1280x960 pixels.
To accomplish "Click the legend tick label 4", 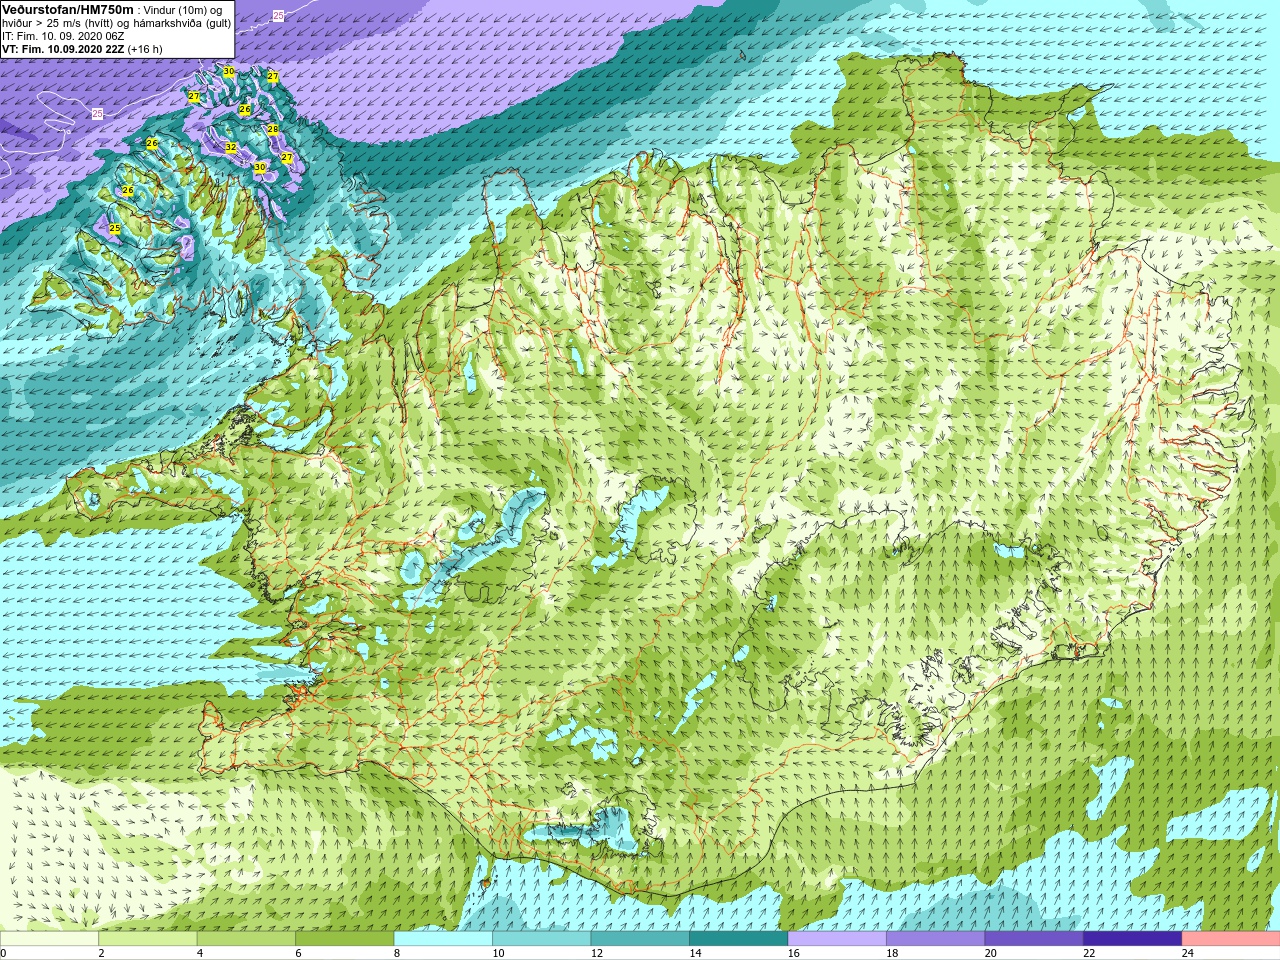I will tap(200, 953).
